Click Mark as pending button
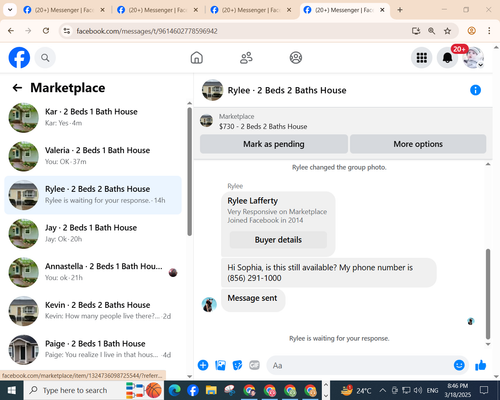The width and height of the screenshot is (500, 400). [x=274, y=144]
